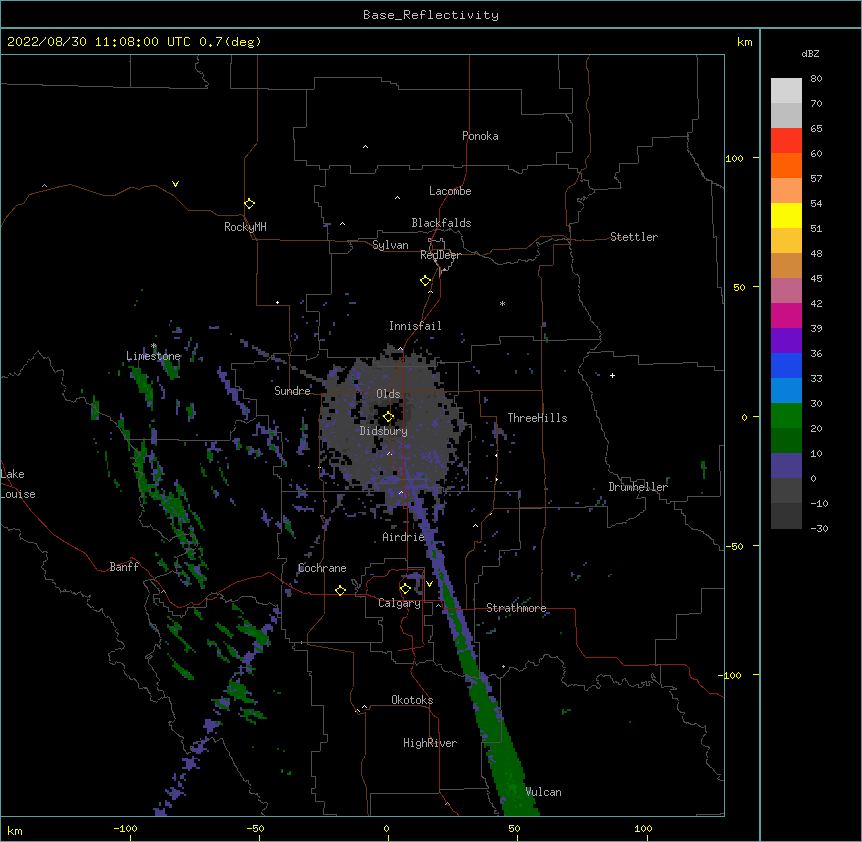Click the dBZ unit label above the legend
Image resolution: width=862 pixels, height=842 pixels.
point(810,53)
